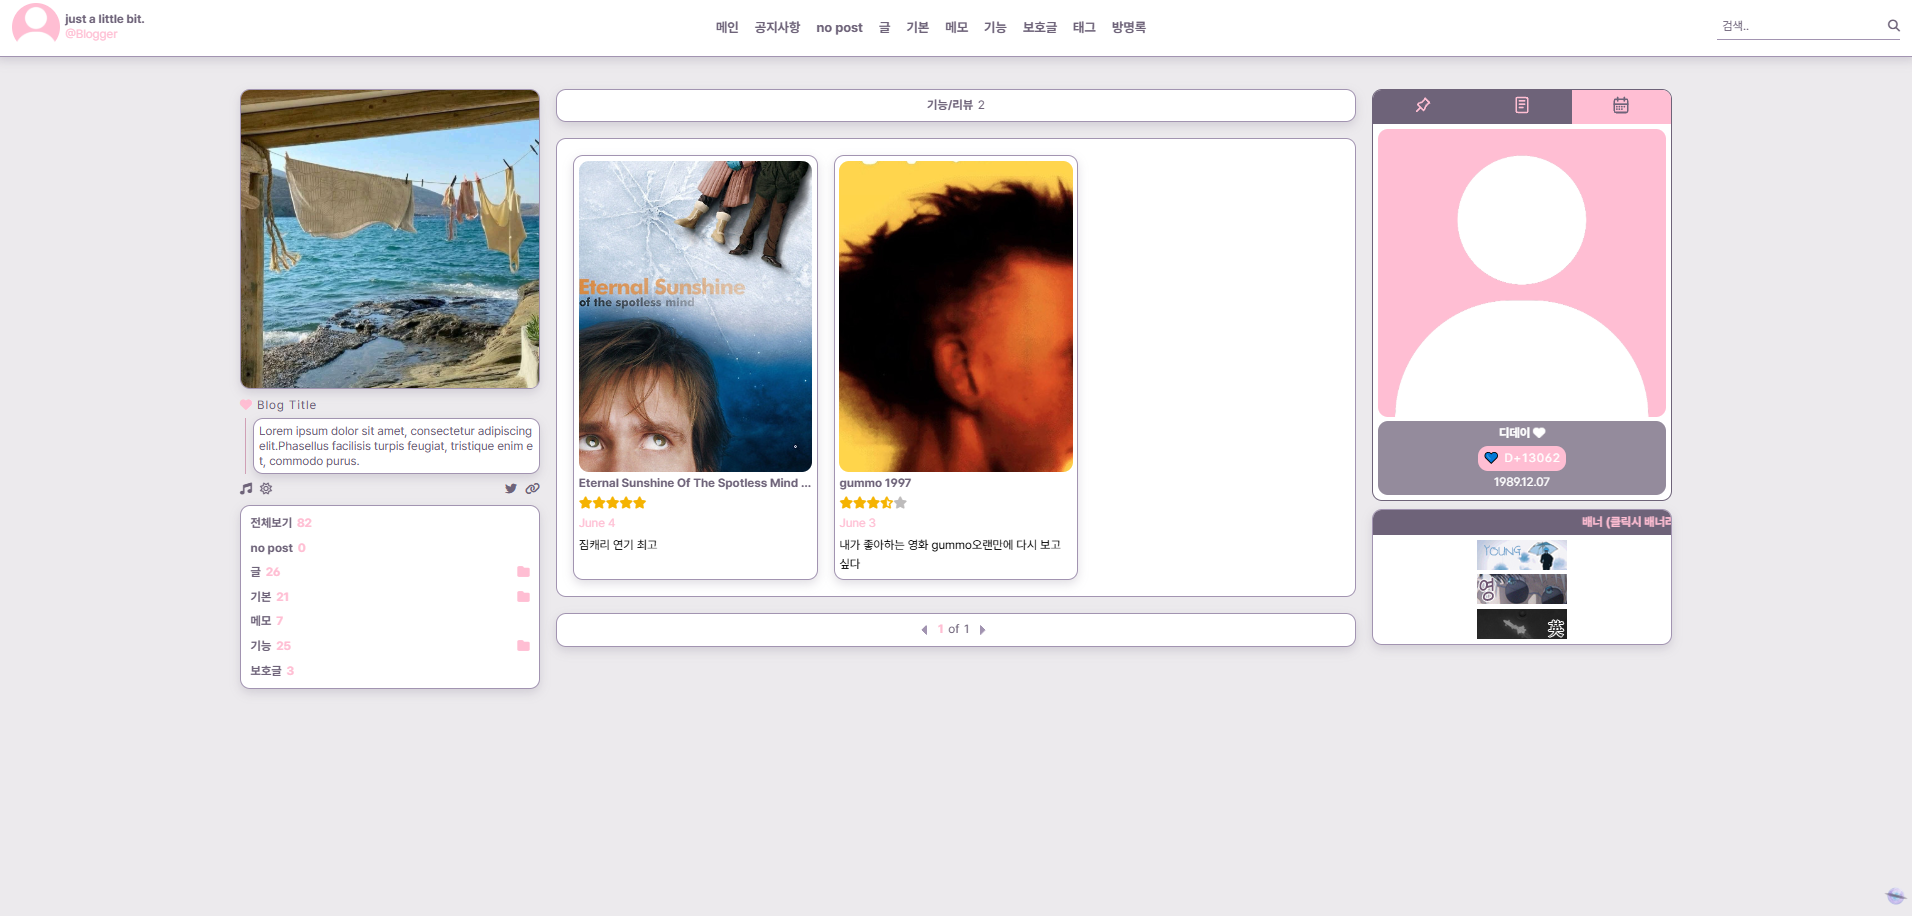The height and width of the screenshot is (916, 1912).
Task: Open the second banner with 영 text
Action: click(x=1522, y=589)
